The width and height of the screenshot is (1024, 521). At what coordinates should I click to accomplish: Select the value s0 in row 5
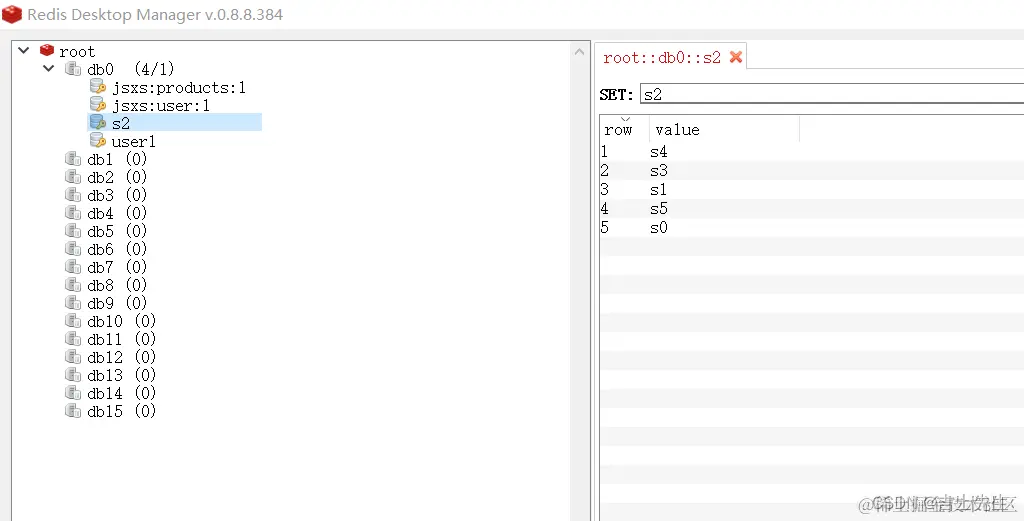tap(659, 228)
